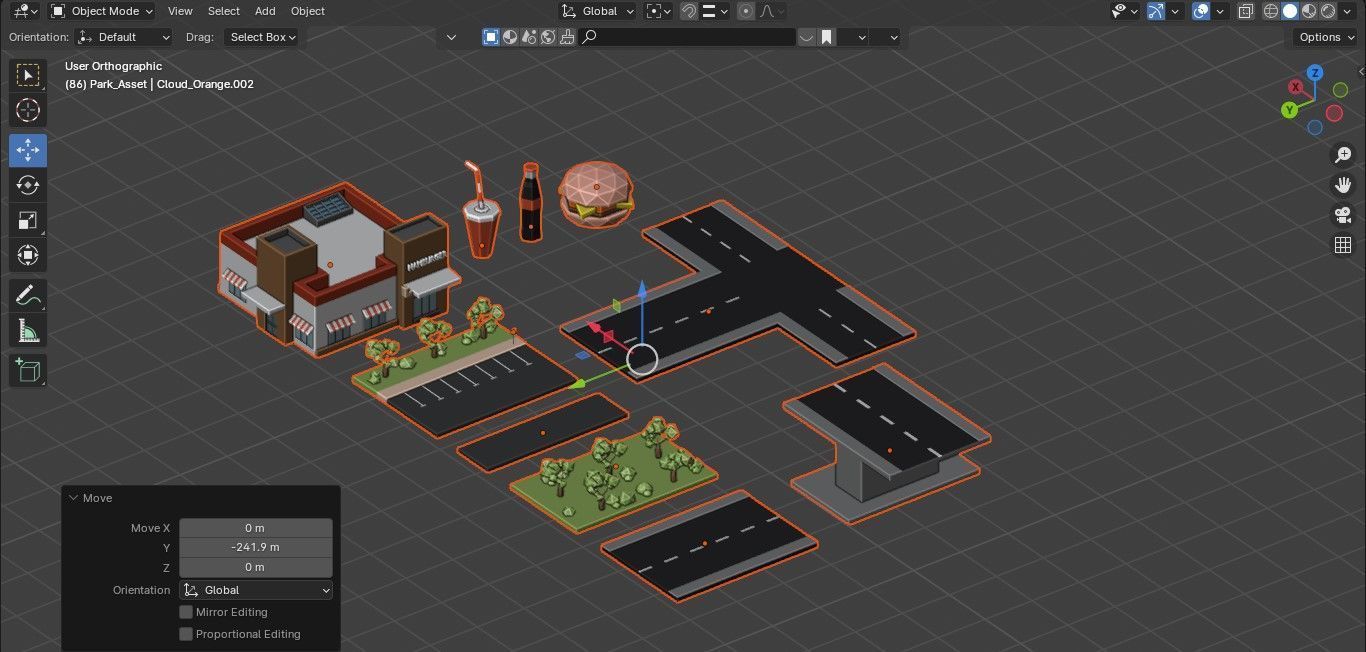Open Orientation Default dropdown
1366x652 pixels.
tap(124, 37)
